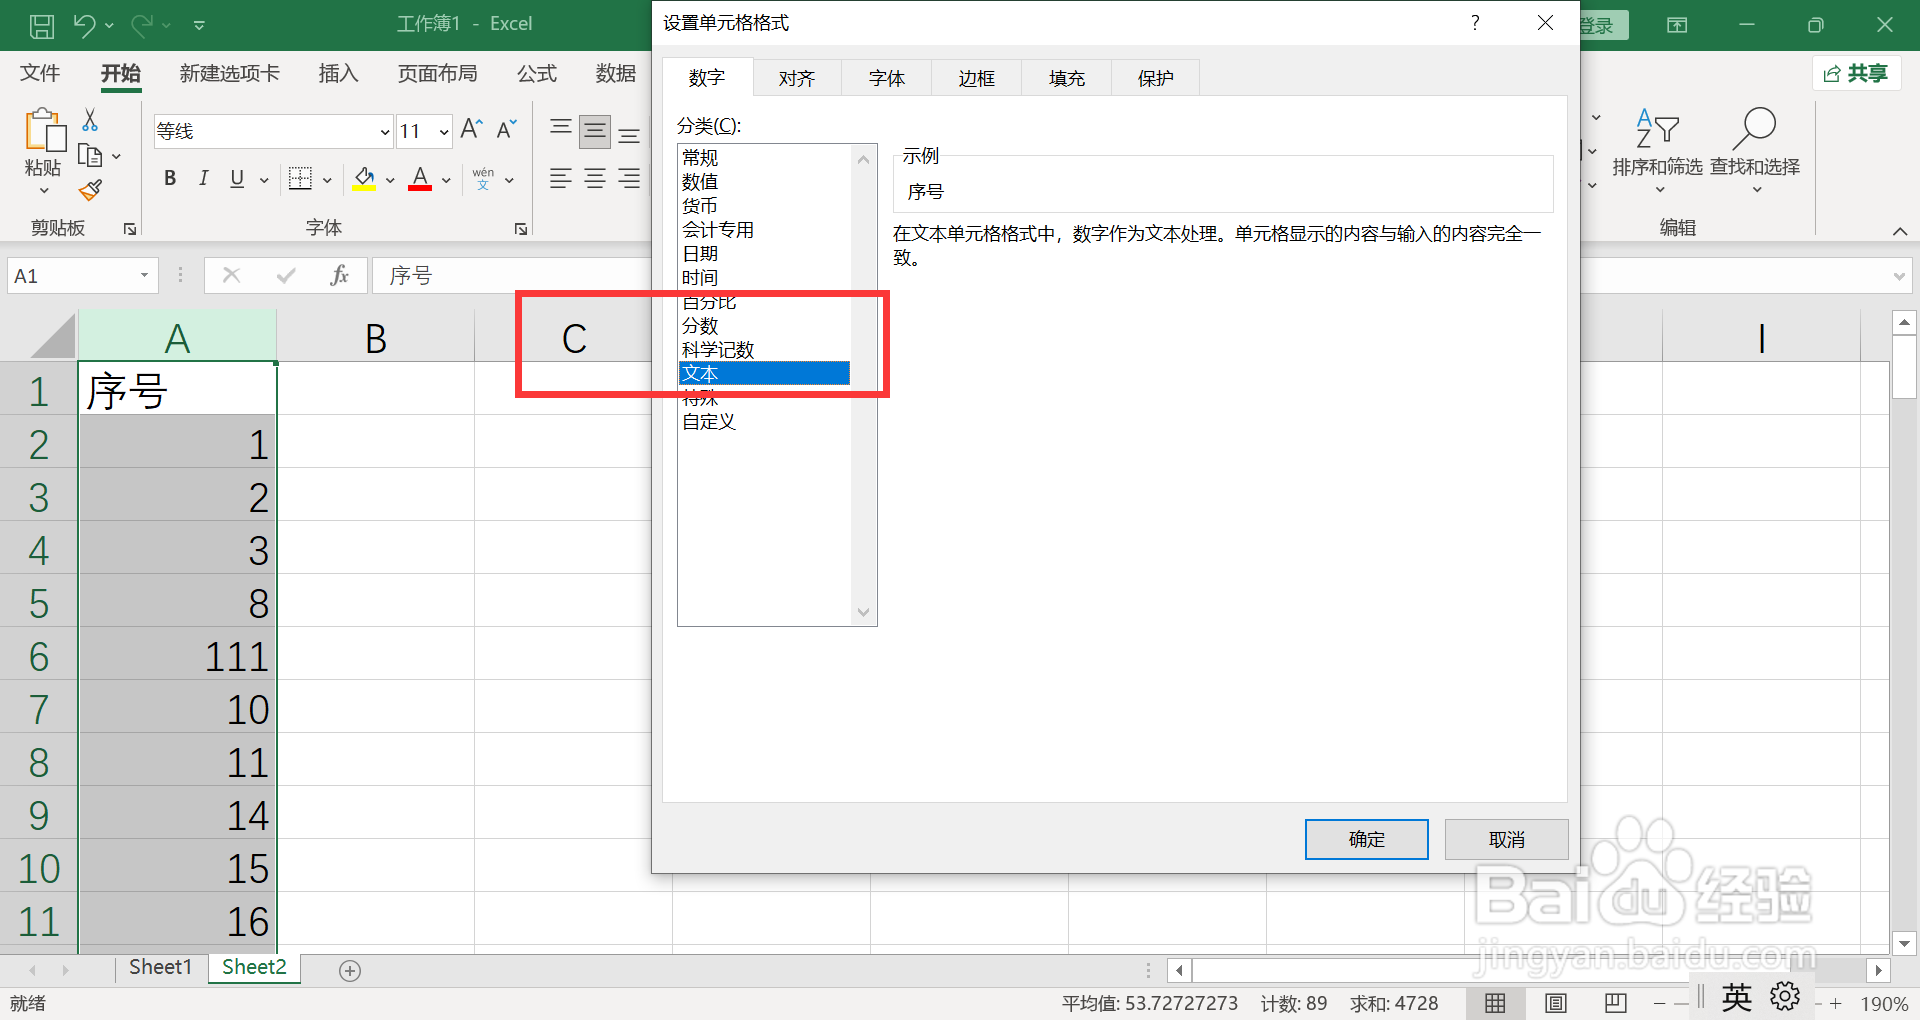Switch to the Sheet1 worksheet

point(160,966)
